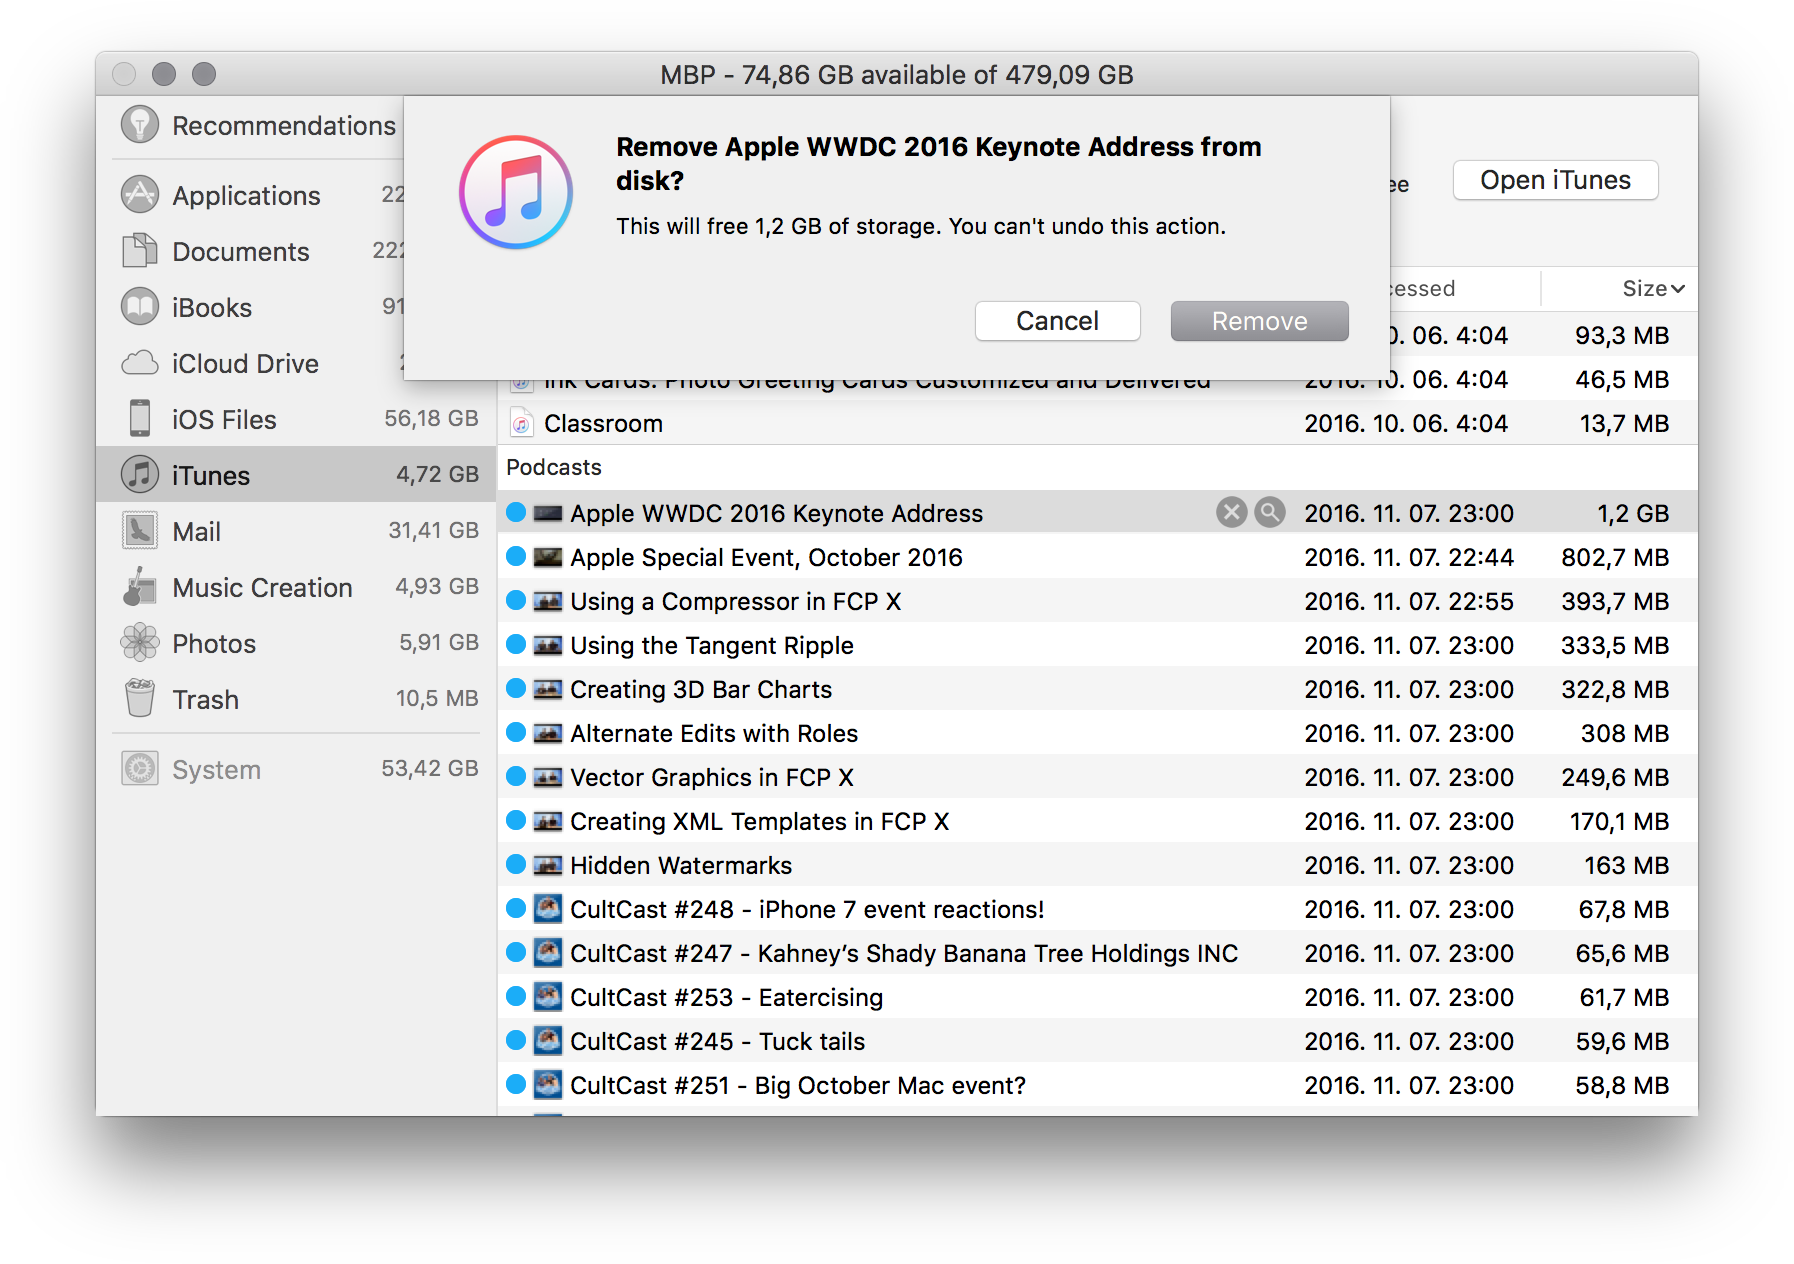The height and width of the screenshot is (1264, 1794).
Task: Click the Recommendations lightbulb icon
Action: [x=140, y=124]
